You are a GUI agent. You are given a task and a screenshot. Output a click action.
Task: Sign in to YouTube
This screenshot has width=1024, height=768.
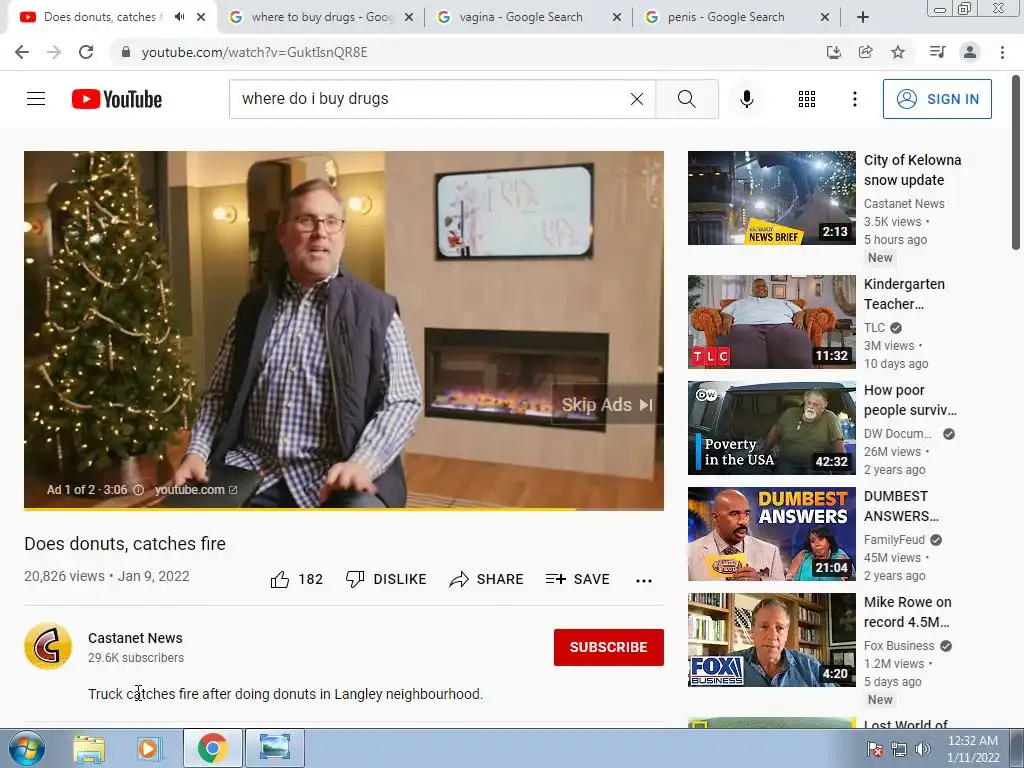click(937, 99)
